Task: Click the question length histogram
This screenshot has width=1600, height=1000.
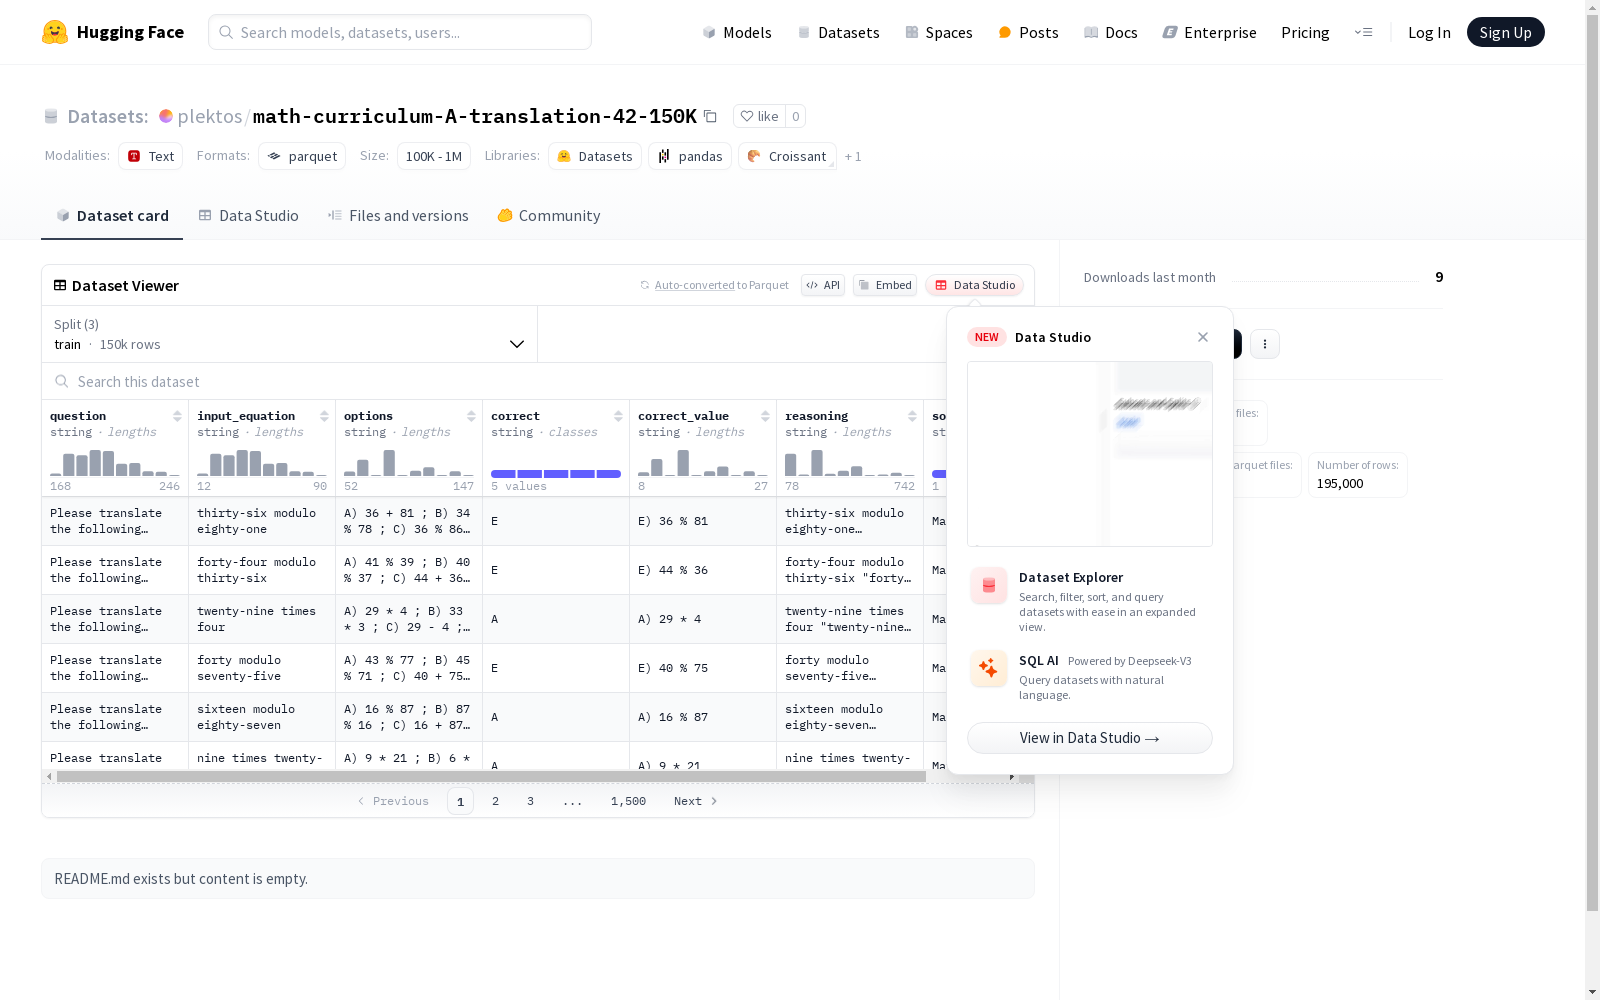Action: [x=115, y=462]
